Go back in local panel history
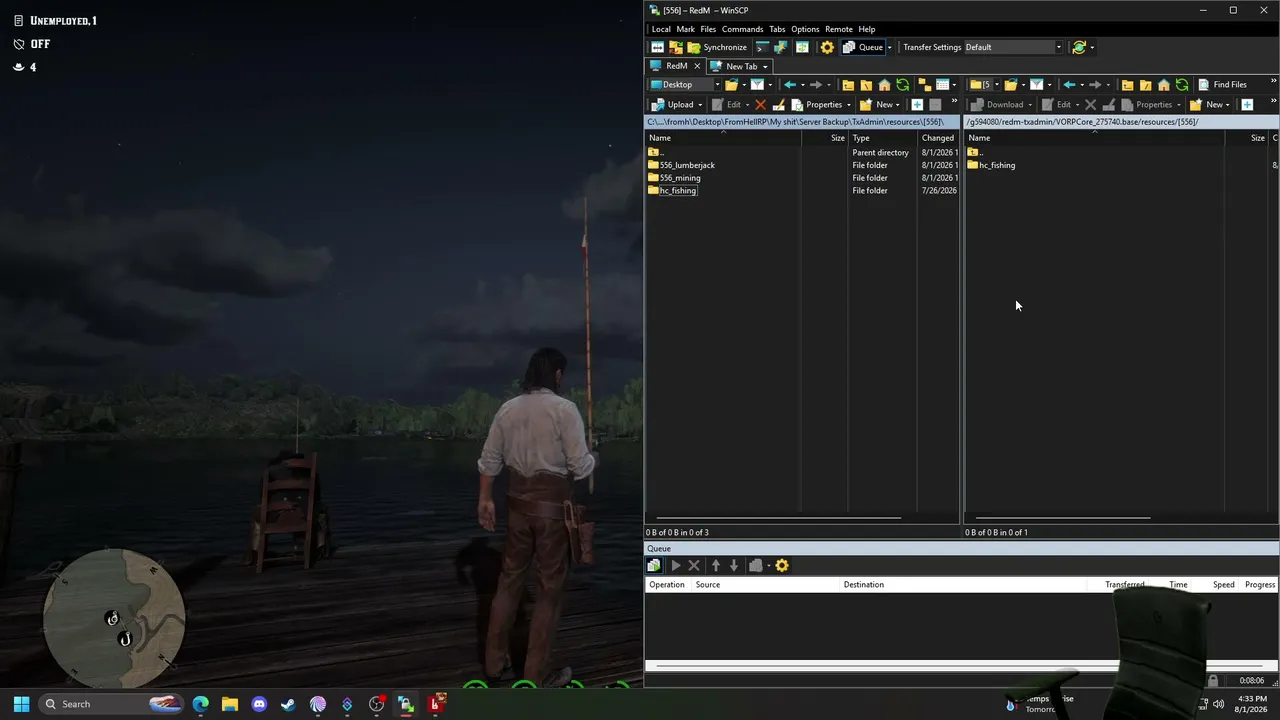Image resolution: width=1280 pixels, height=720 pixels. pos(790,85)
